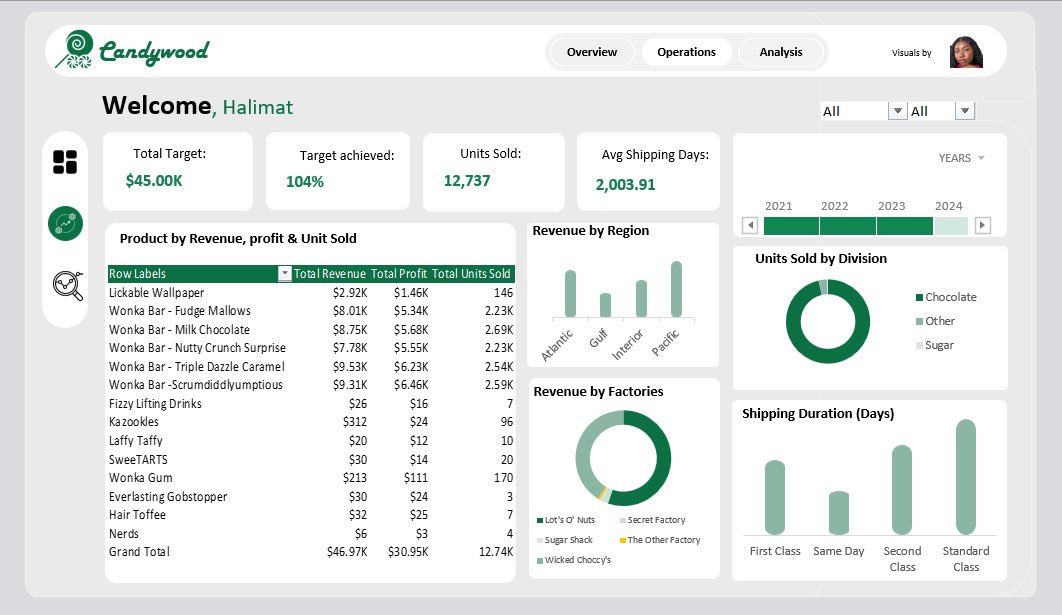1062x615 pixels.
Task: Click the Second Class shipping bar
Action: pyautogui.click(x=902, y=490)
